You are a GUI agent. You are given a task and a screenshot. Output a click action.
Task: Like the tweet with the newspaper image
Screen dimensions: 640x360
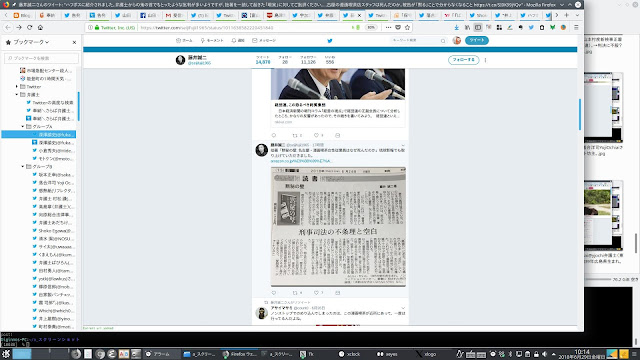pyautogui.click(x=316, y=293)
